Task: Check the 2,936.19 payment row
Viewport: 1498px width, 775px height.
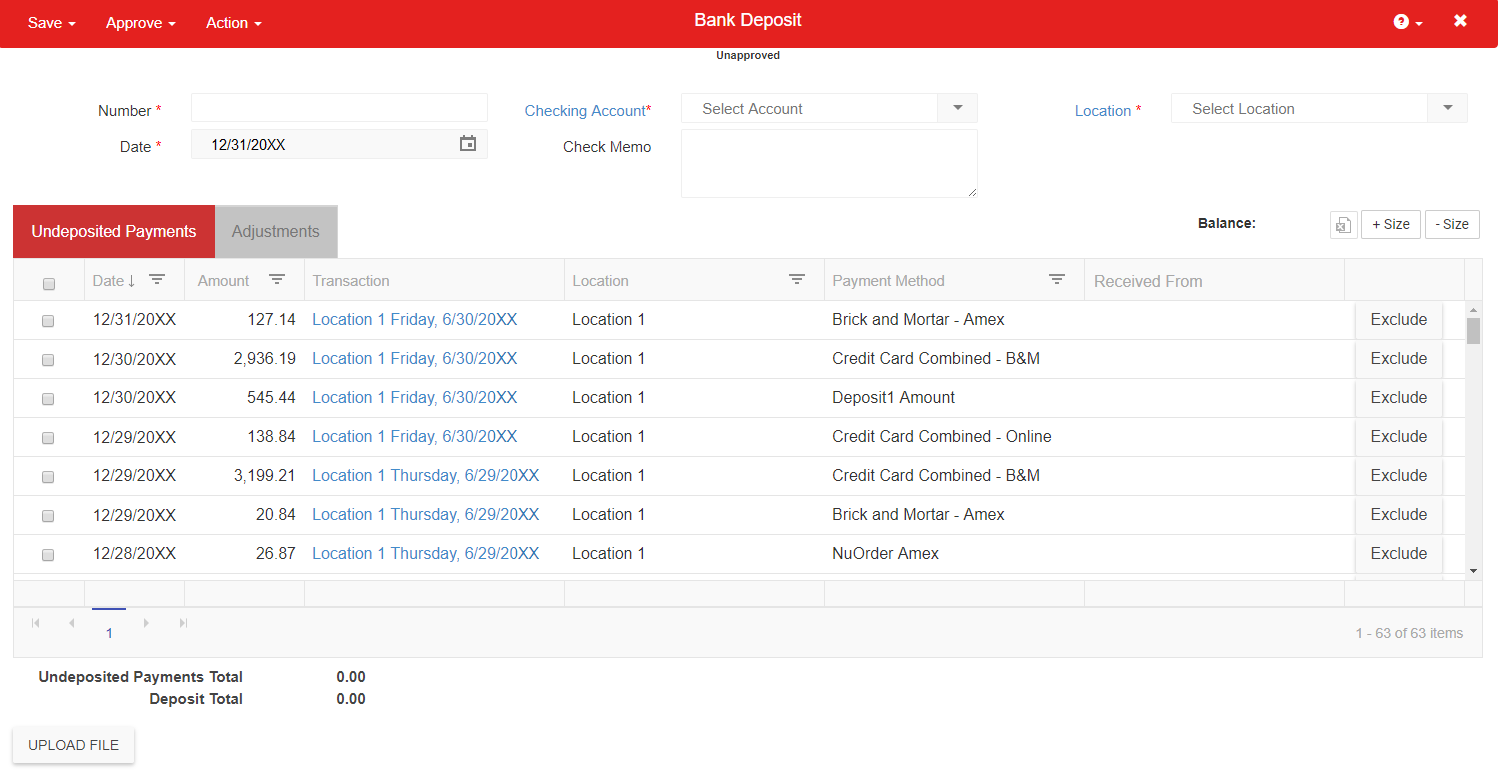Action: [48, 360]
